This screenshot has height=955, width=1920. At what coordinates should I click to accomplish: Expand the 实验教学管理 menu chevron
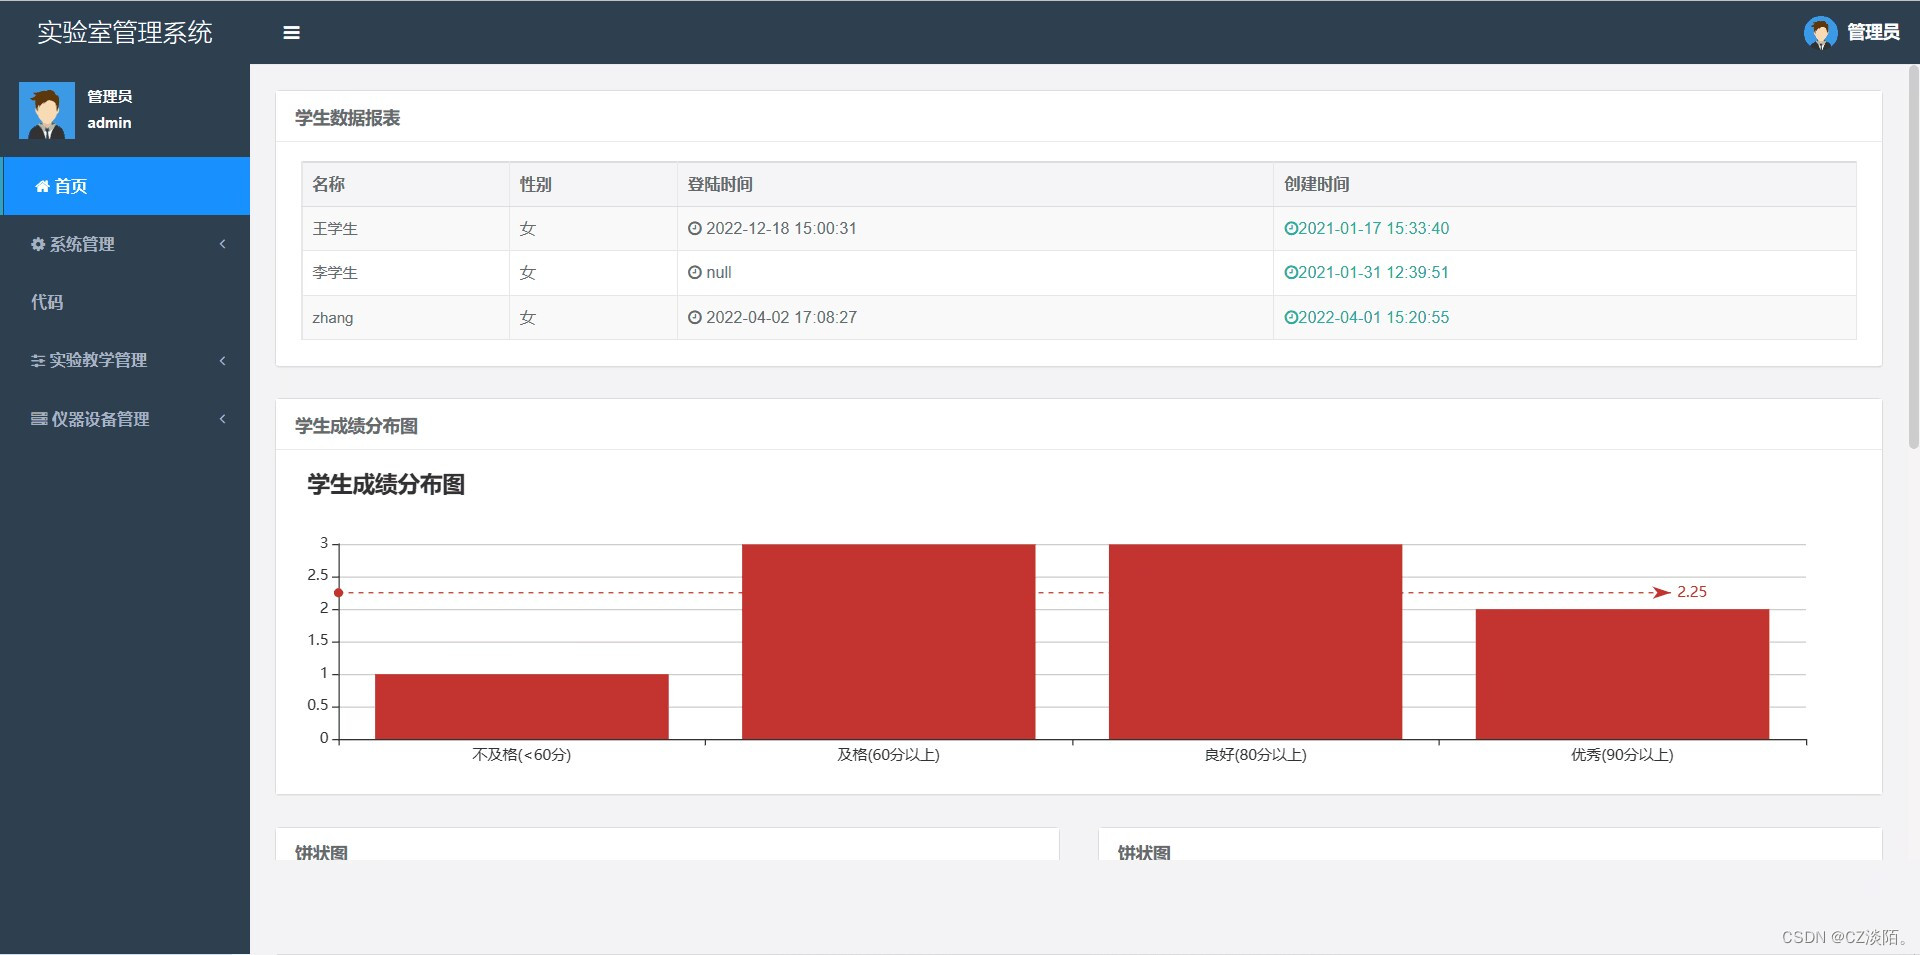click(222, 361)
